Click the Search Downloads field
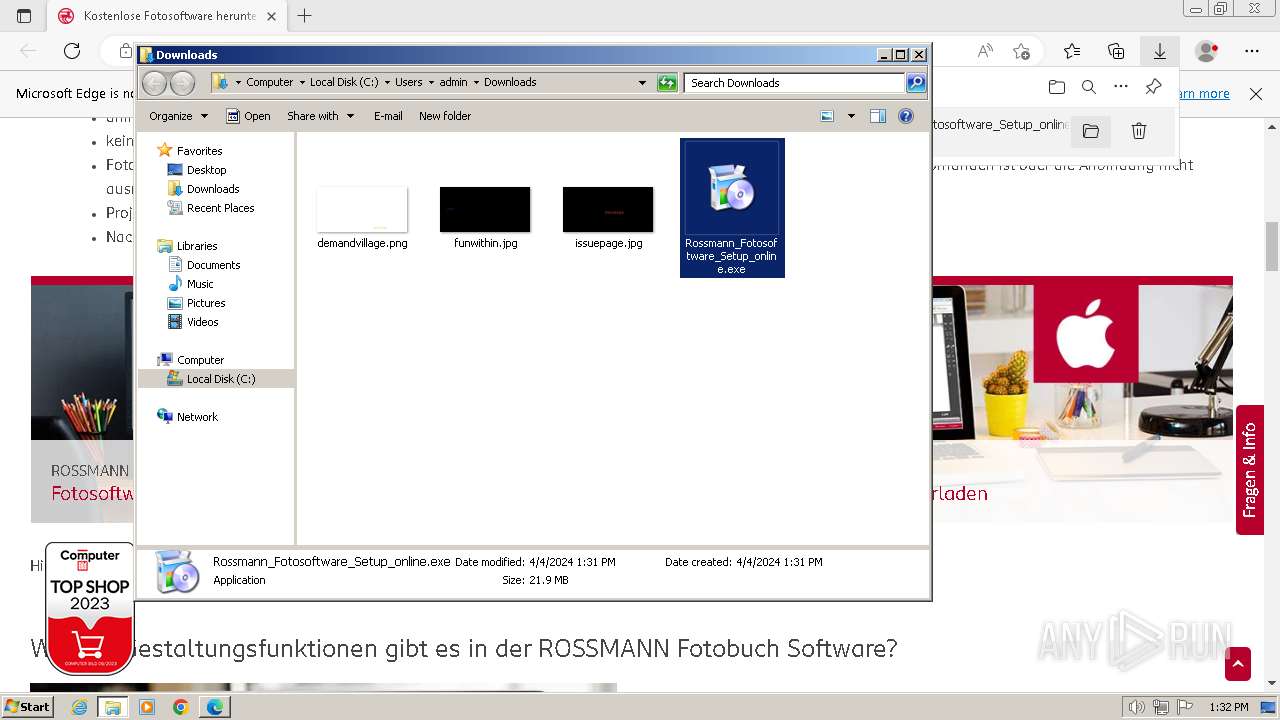This screenshot has height=720, width=1280. pos(795,83)
